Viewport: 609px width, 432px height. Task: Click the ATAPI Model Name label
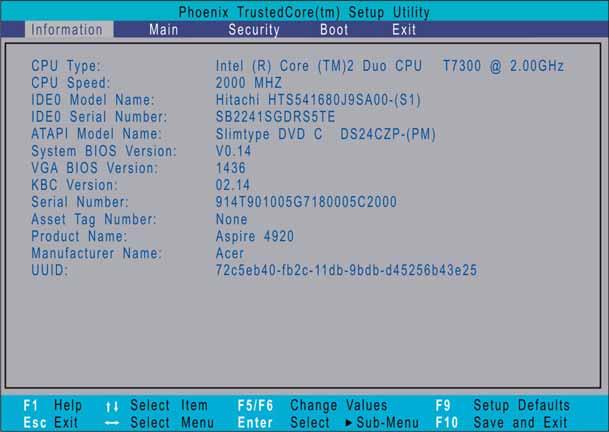[x=96, y=134]
